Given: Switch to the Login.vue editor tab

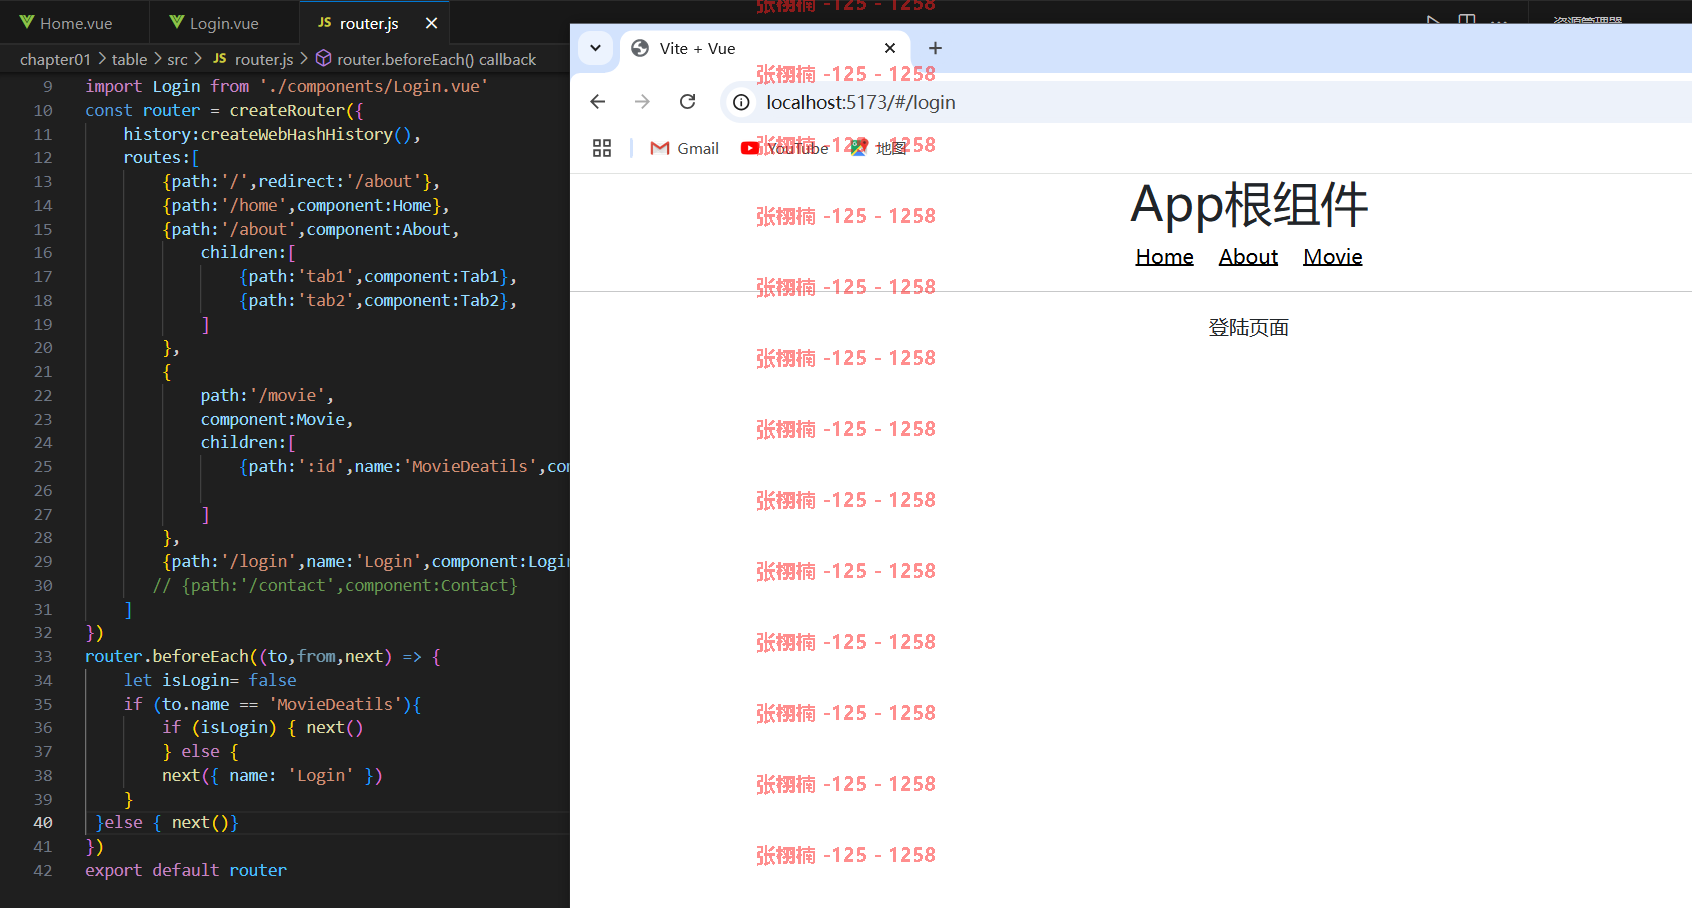Looking at the screenshot, I should click(x=224, y=23).
